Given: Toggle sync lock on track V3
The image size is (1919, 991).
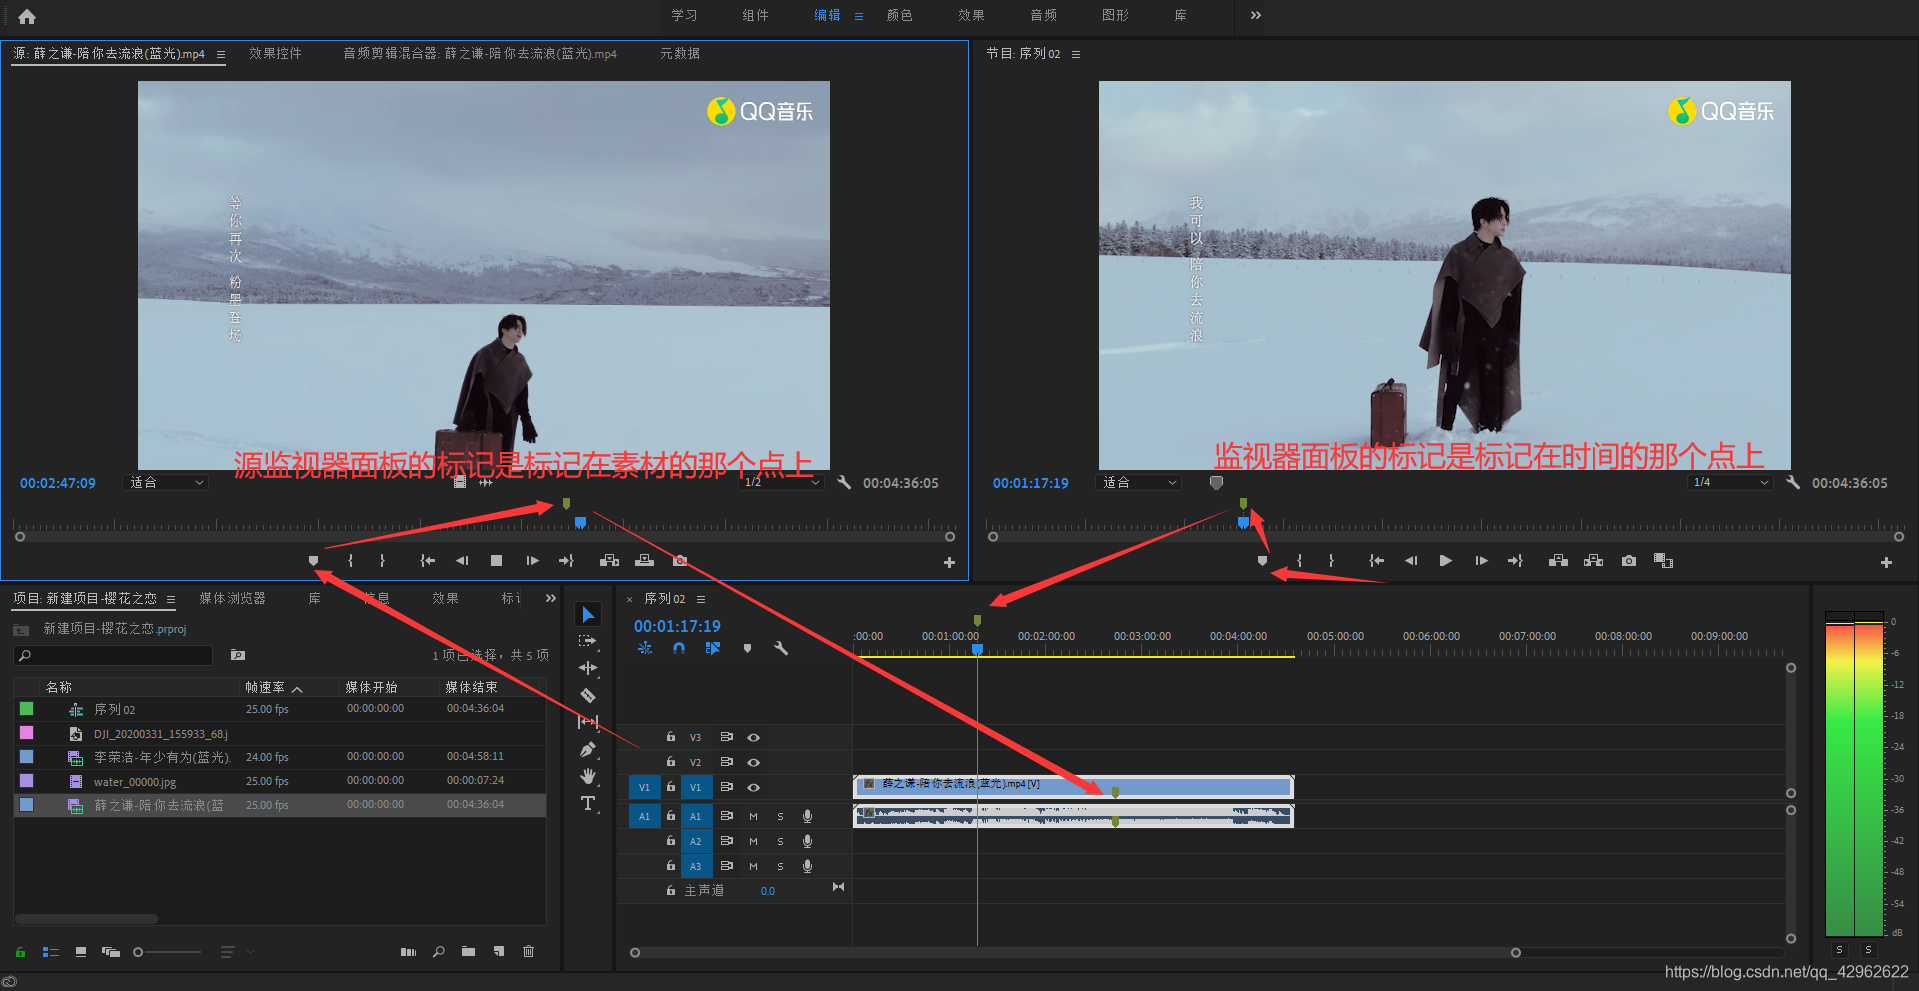Looking at the screenshot, I should click(727, 737).
